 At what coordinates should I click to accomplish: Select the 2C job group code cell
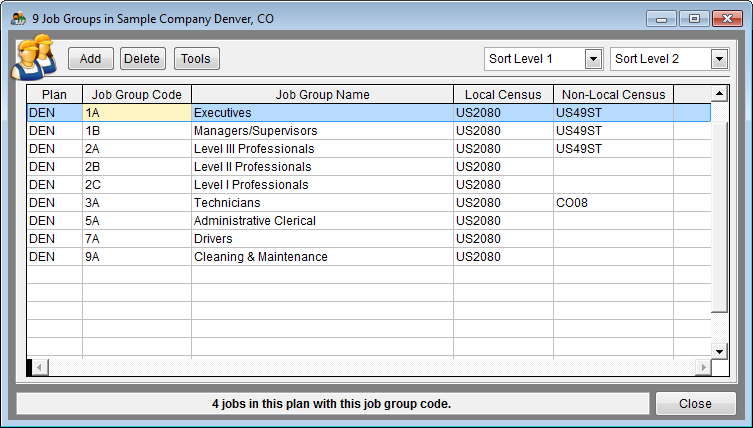[137, 185]
